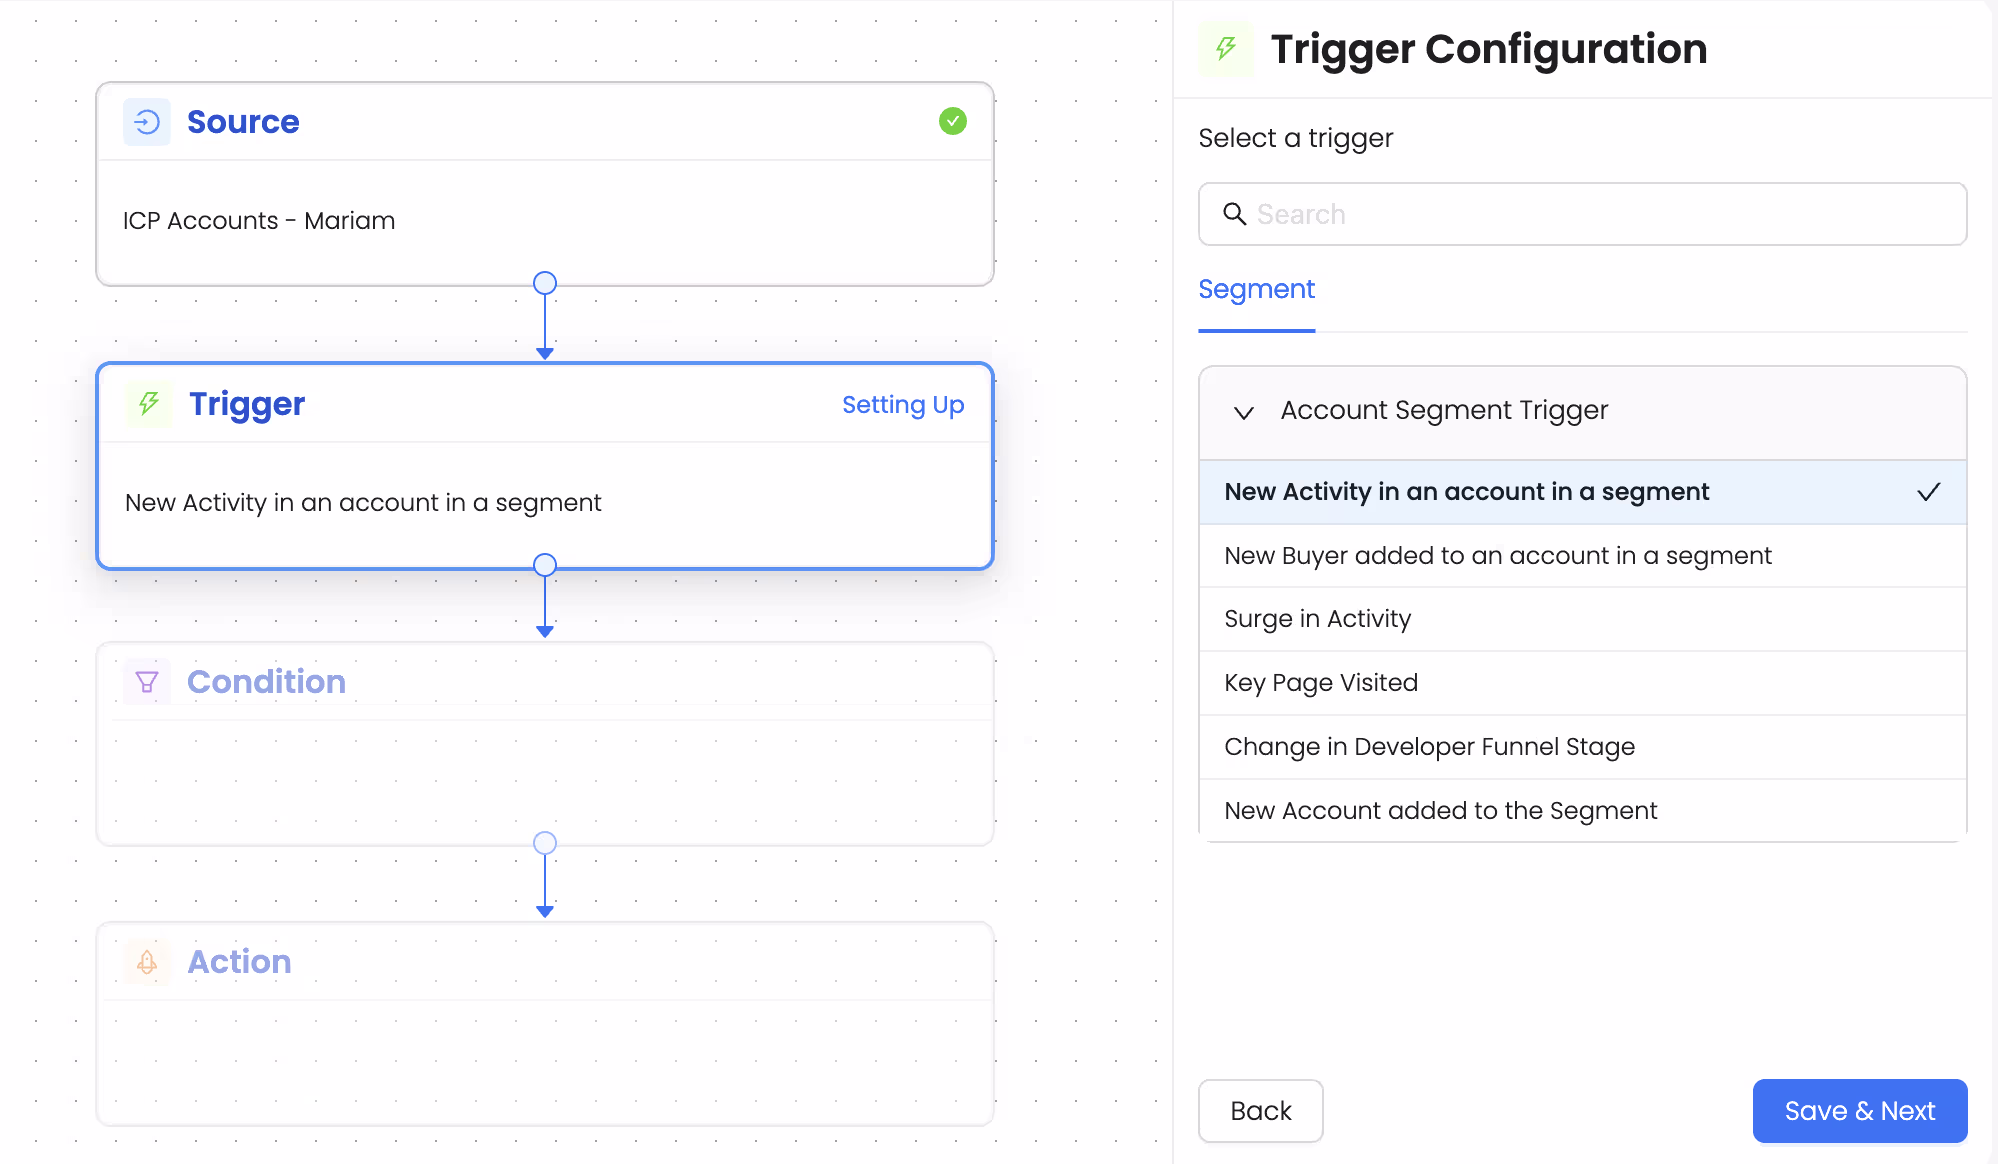Viewport: 1998px width, 1164px height.
Task: Click the search magnifier icon
Action: (1234, 214)
